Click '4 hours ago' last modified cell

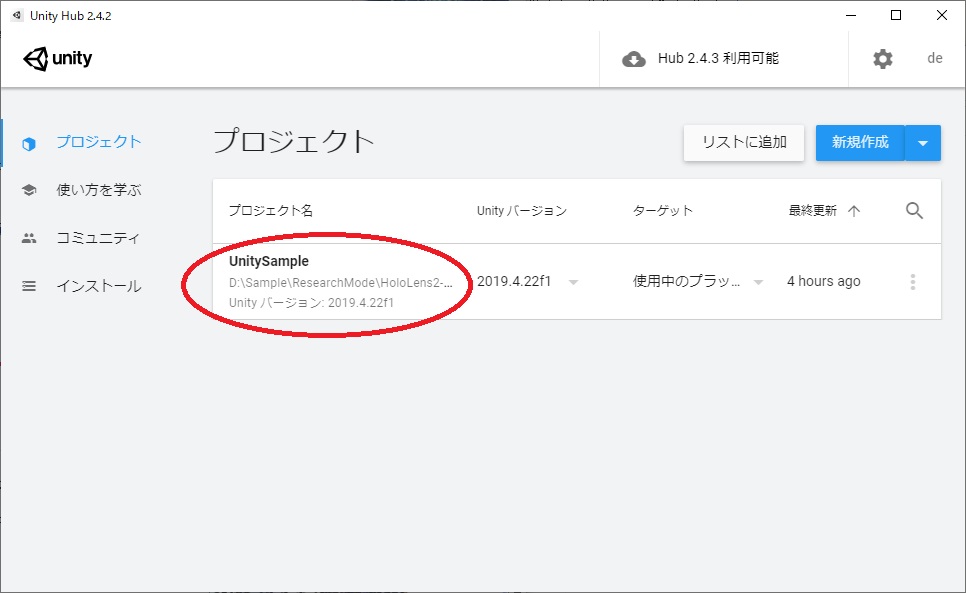pyautogui.click(x=824, y=281)
